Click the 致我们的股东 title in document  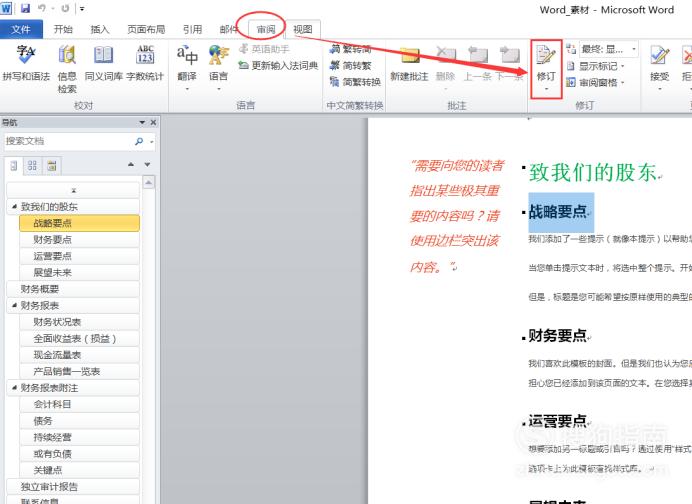point(593,172)
